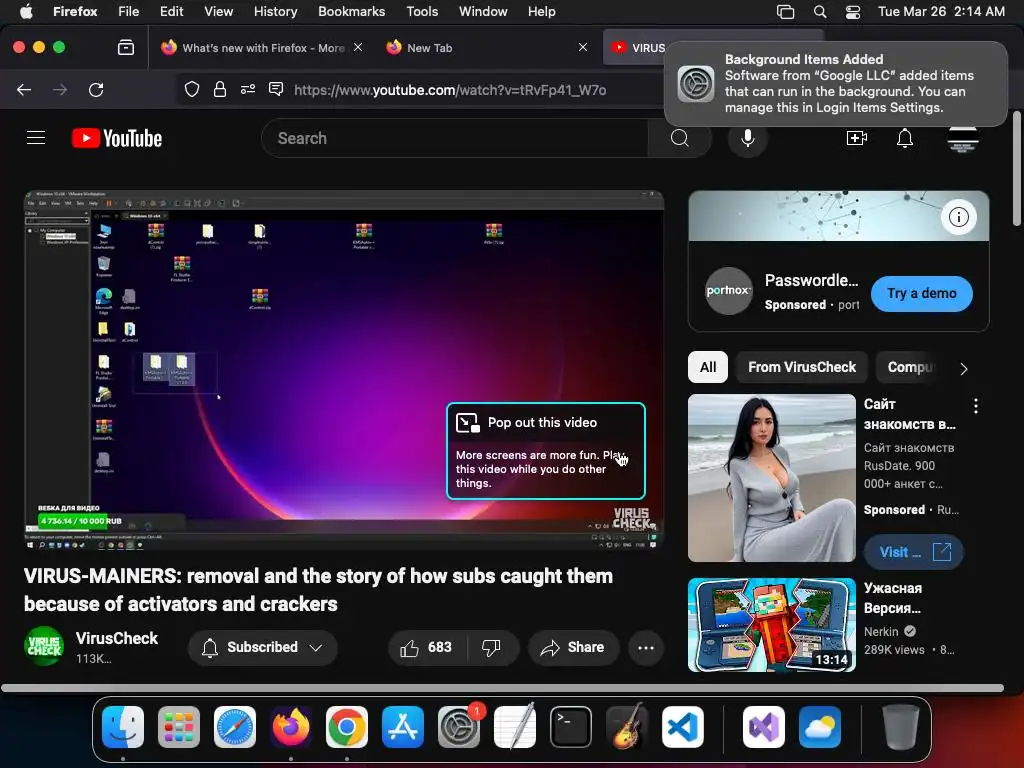1024x768 pixels.
Task: Open App Store from the Dock
Action: click(403, 727)
